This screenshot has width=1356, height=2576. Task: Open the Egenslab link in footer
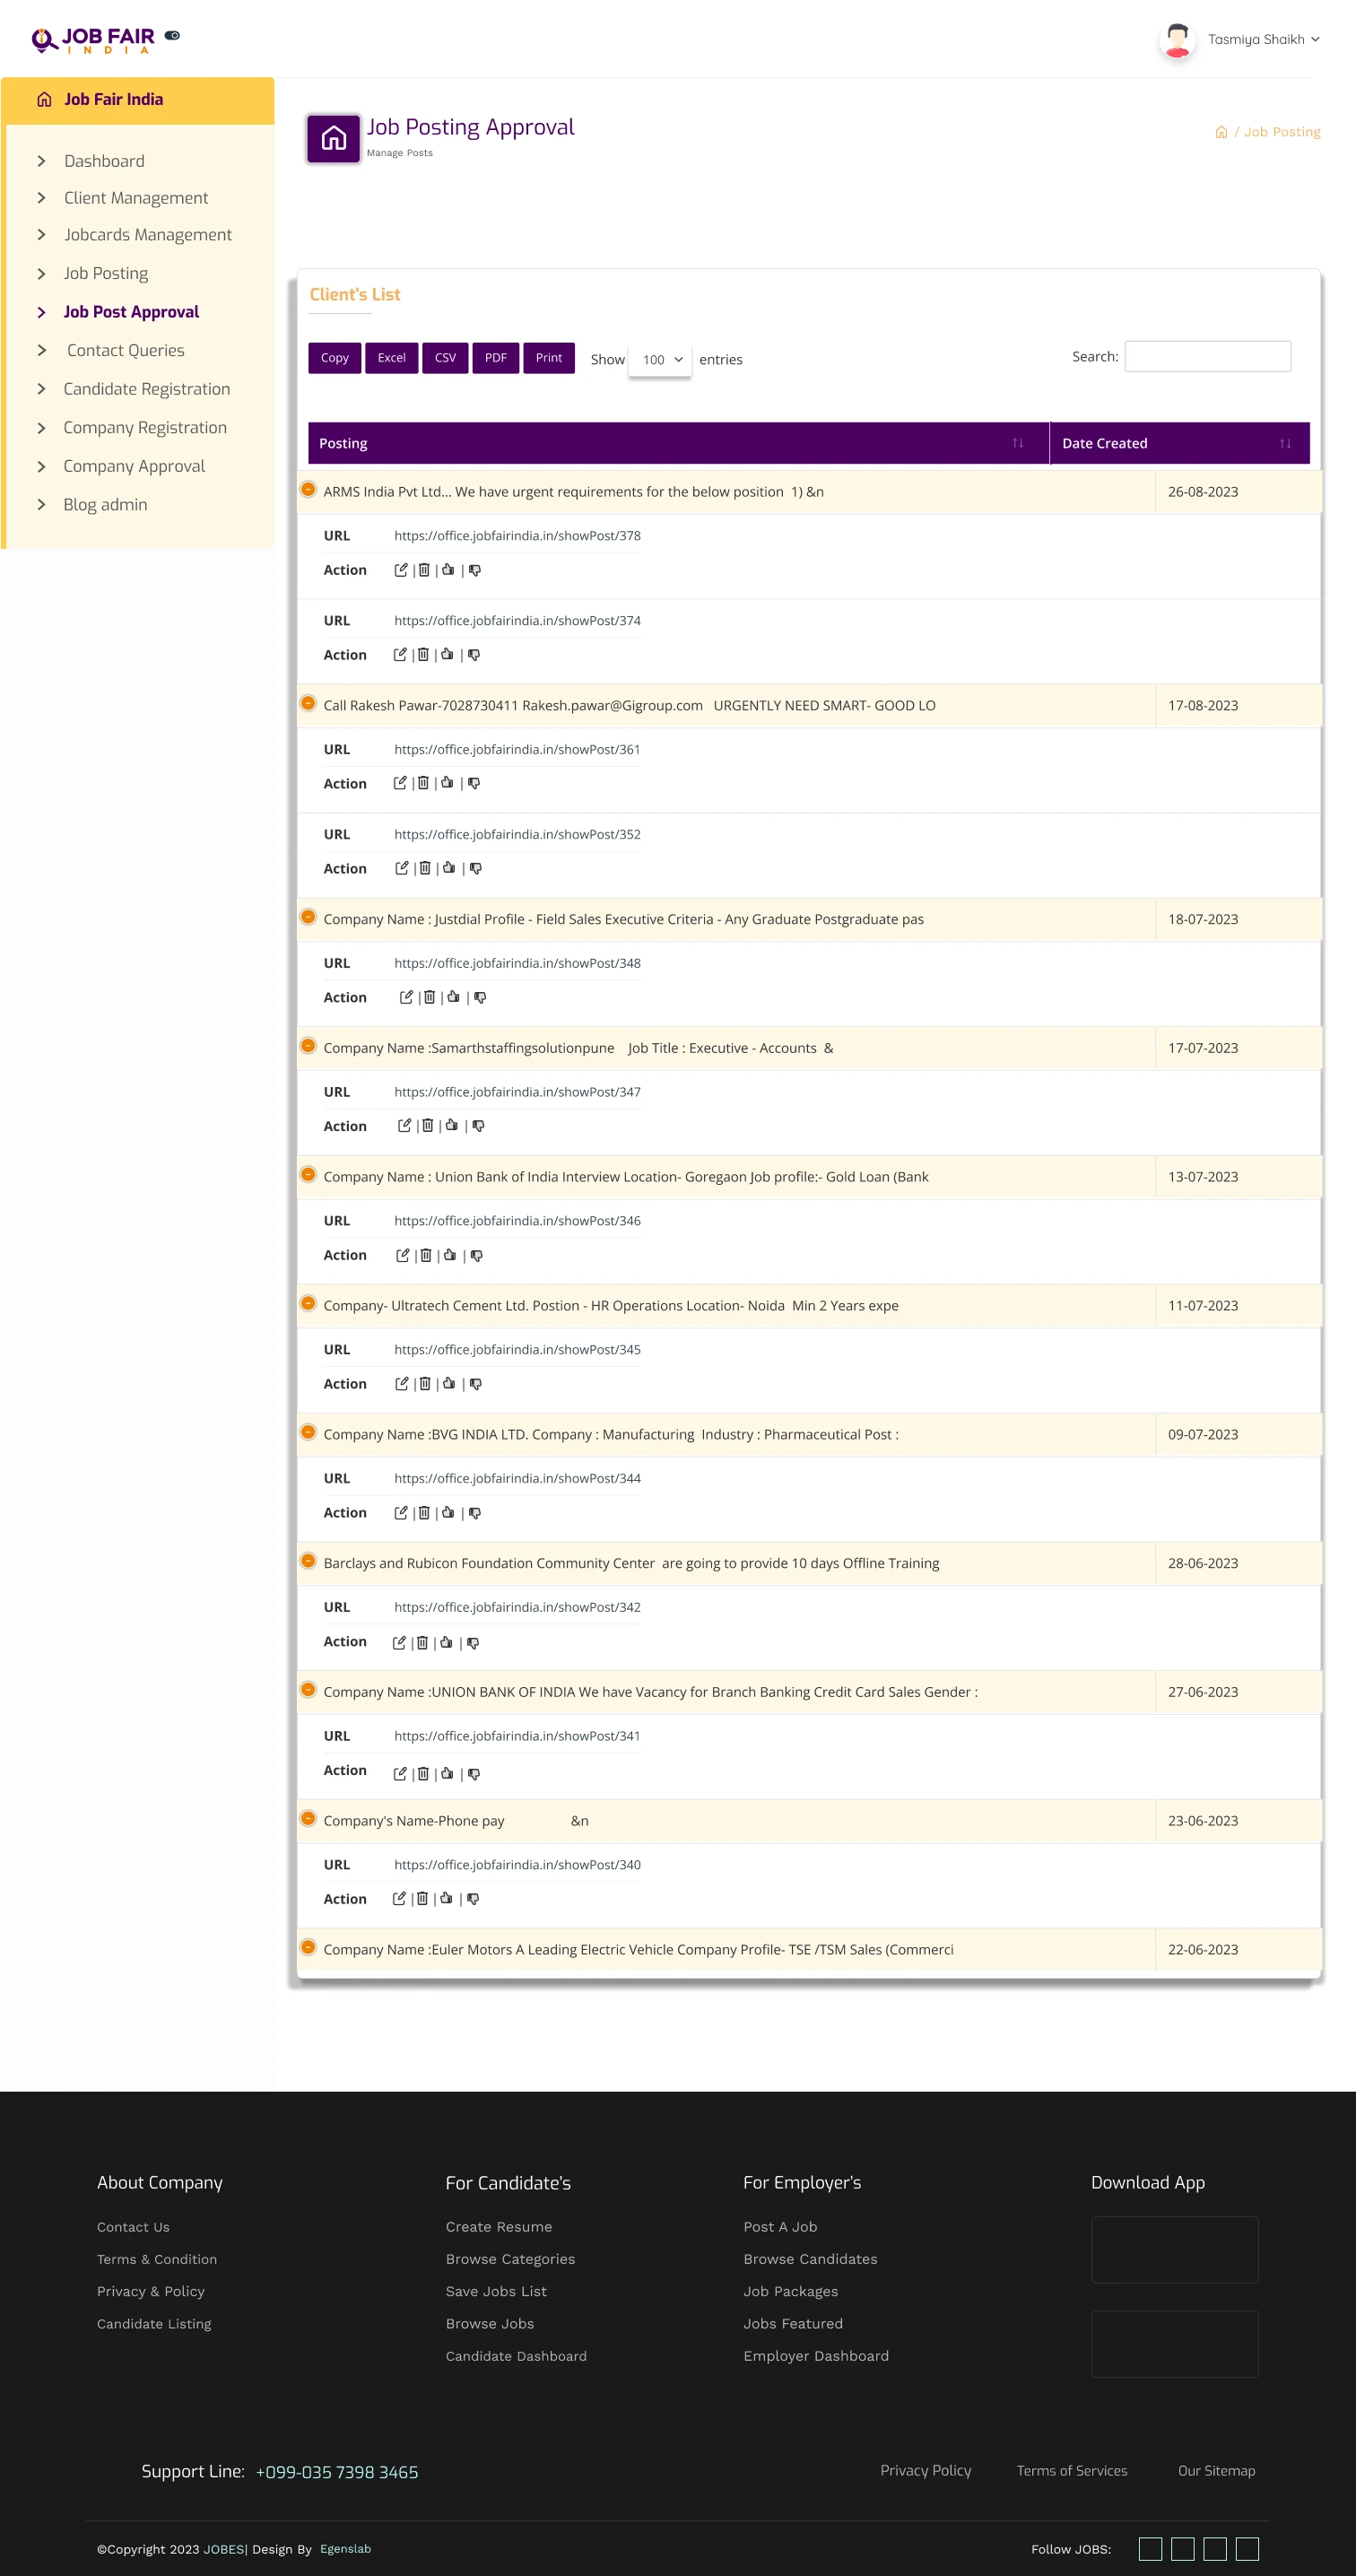pos(345,2549)
